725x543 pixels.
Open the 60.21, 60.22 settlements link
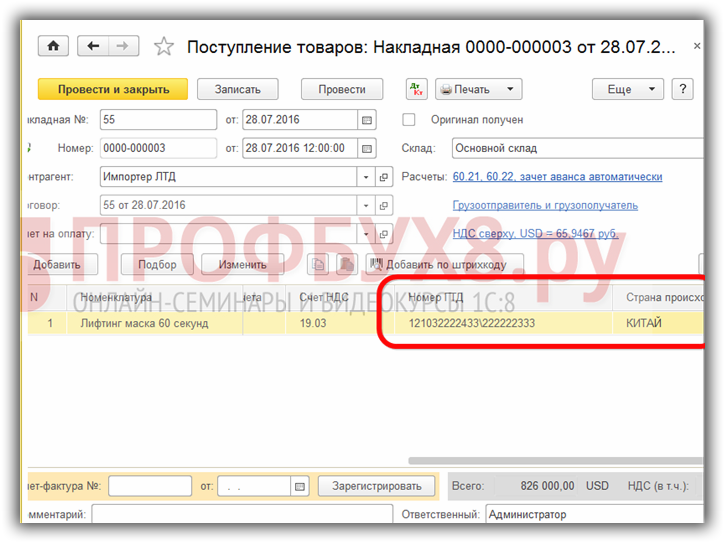click(557, 177)
